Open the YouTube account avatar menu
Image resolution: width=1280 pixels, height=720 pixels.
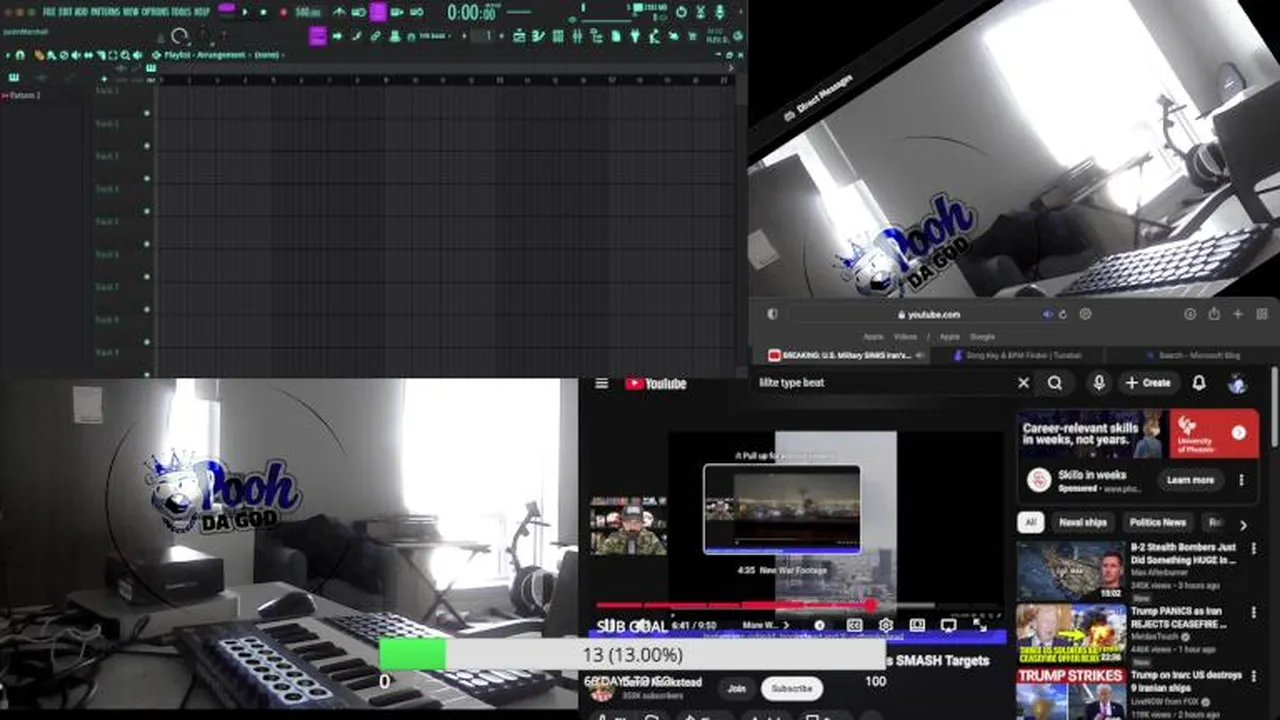pyautogui.click(x=1237, y=382)
